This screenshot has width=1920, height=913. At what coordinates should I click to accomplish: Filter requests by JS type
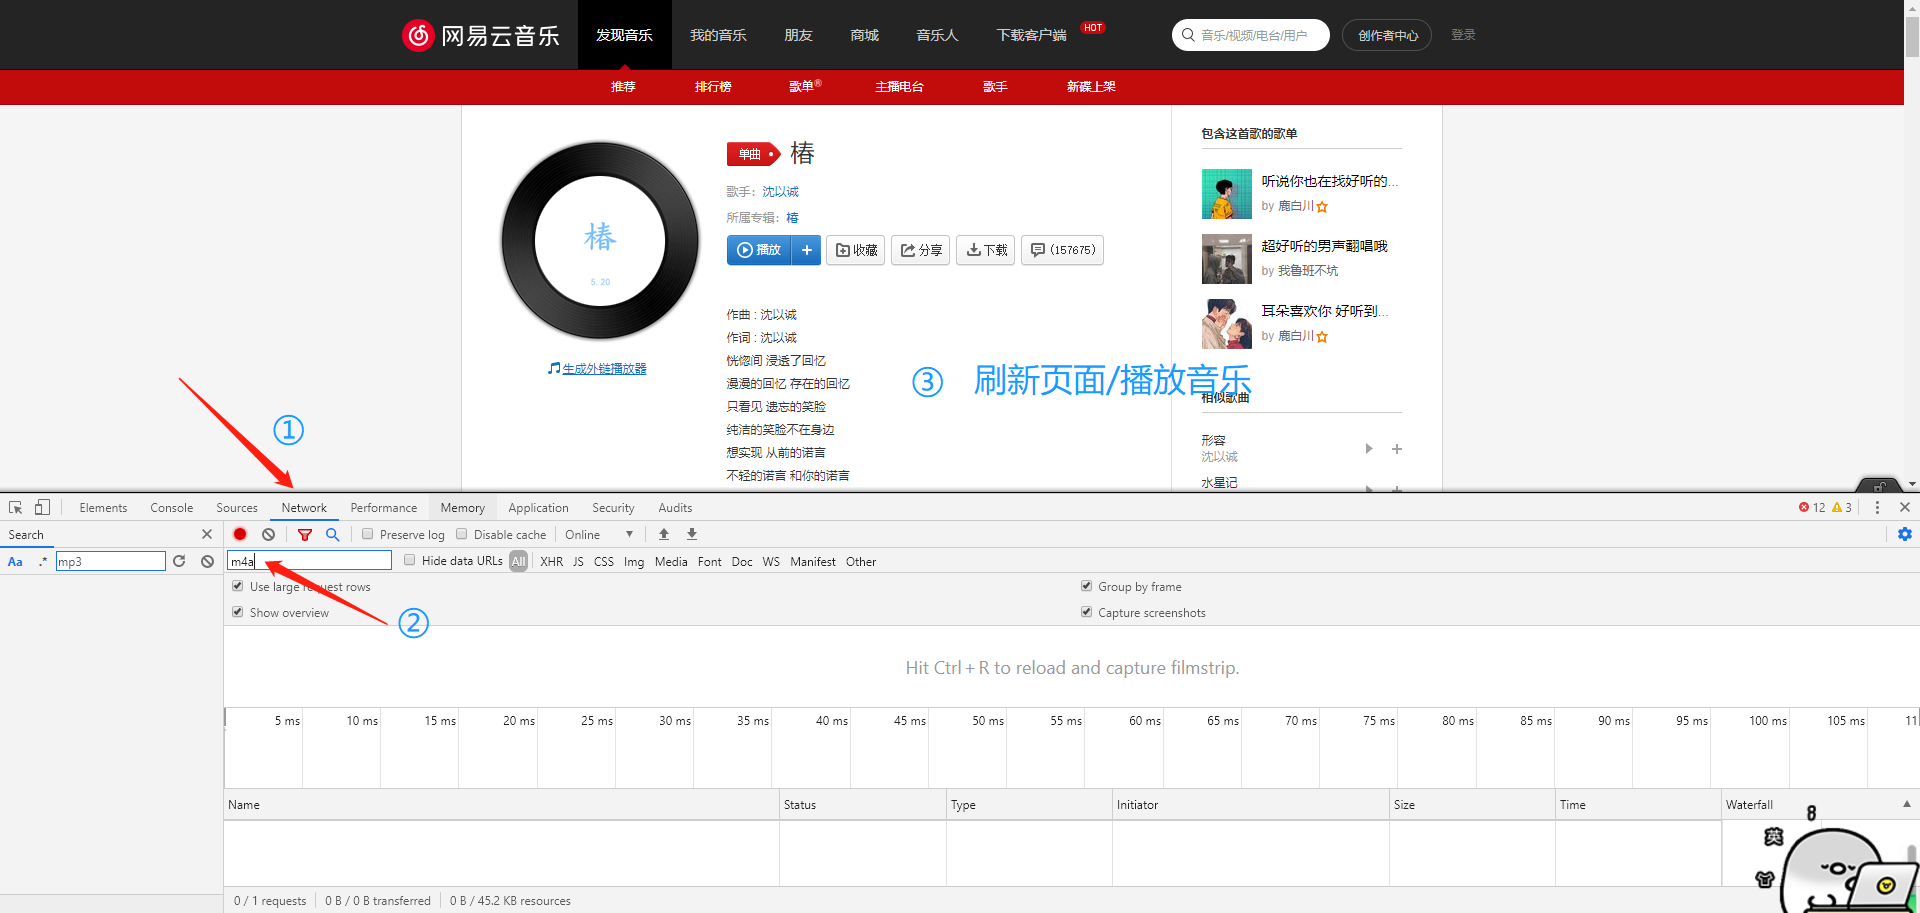(578, 561)
